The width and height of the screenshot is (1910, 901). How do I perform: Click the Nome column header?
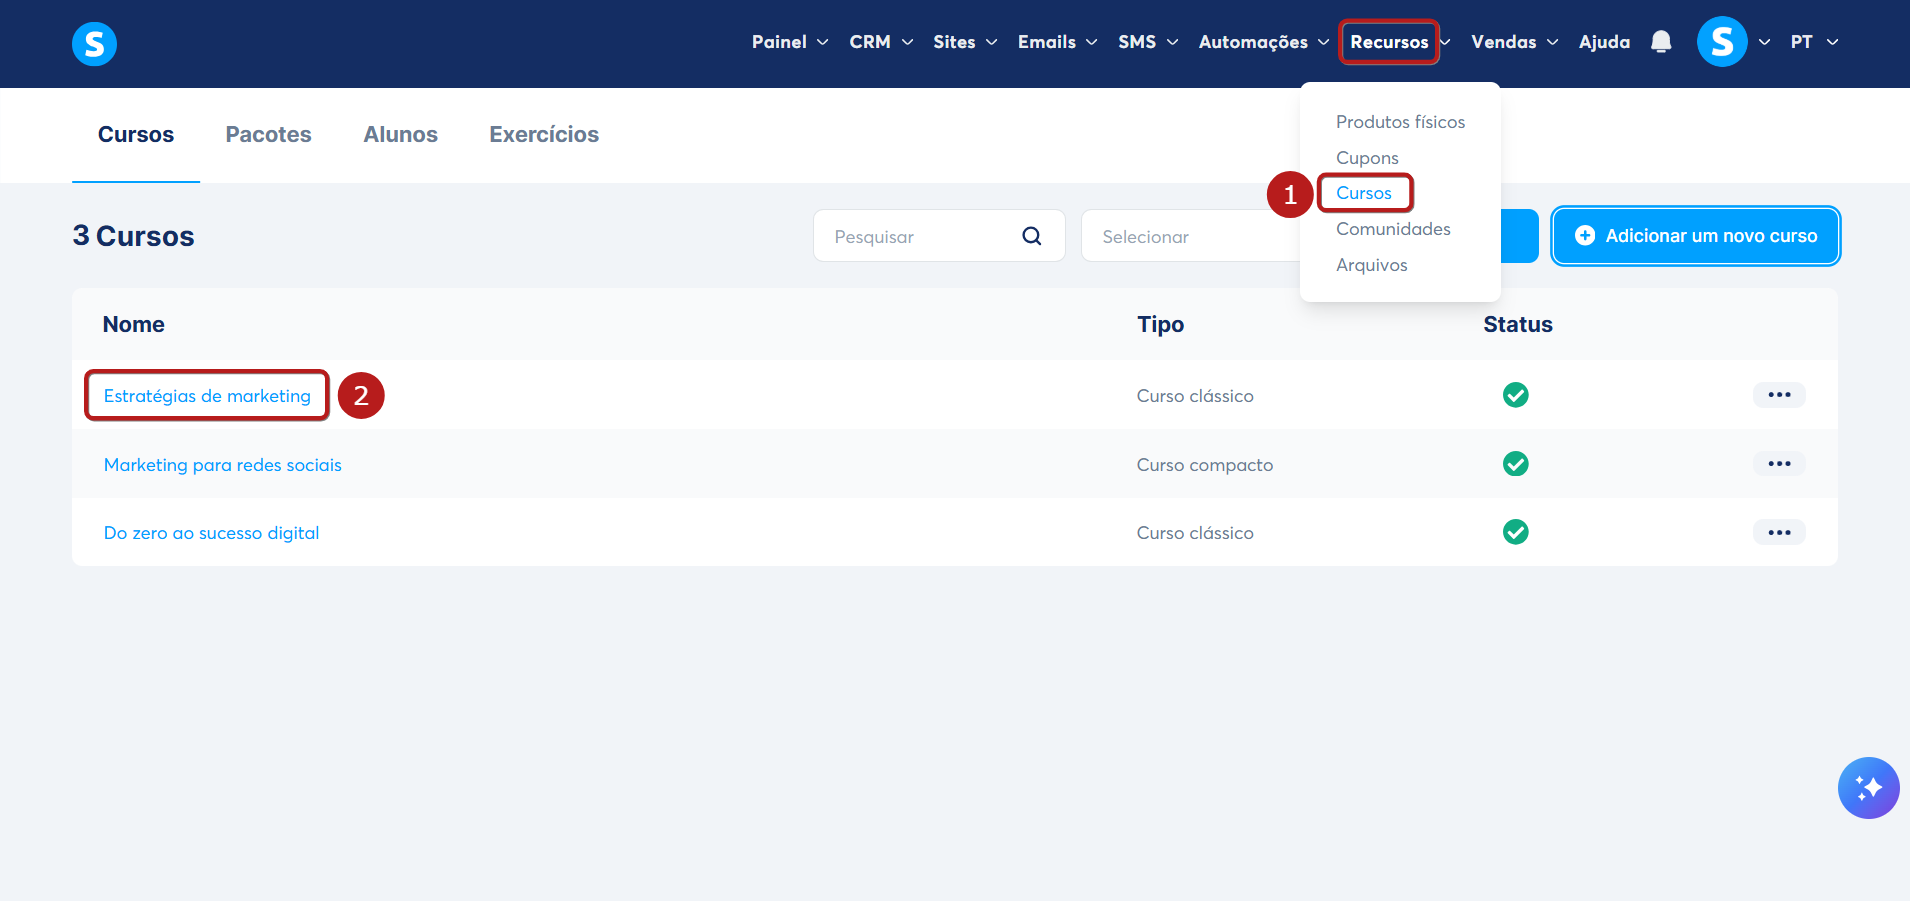[x=134, y=324]
